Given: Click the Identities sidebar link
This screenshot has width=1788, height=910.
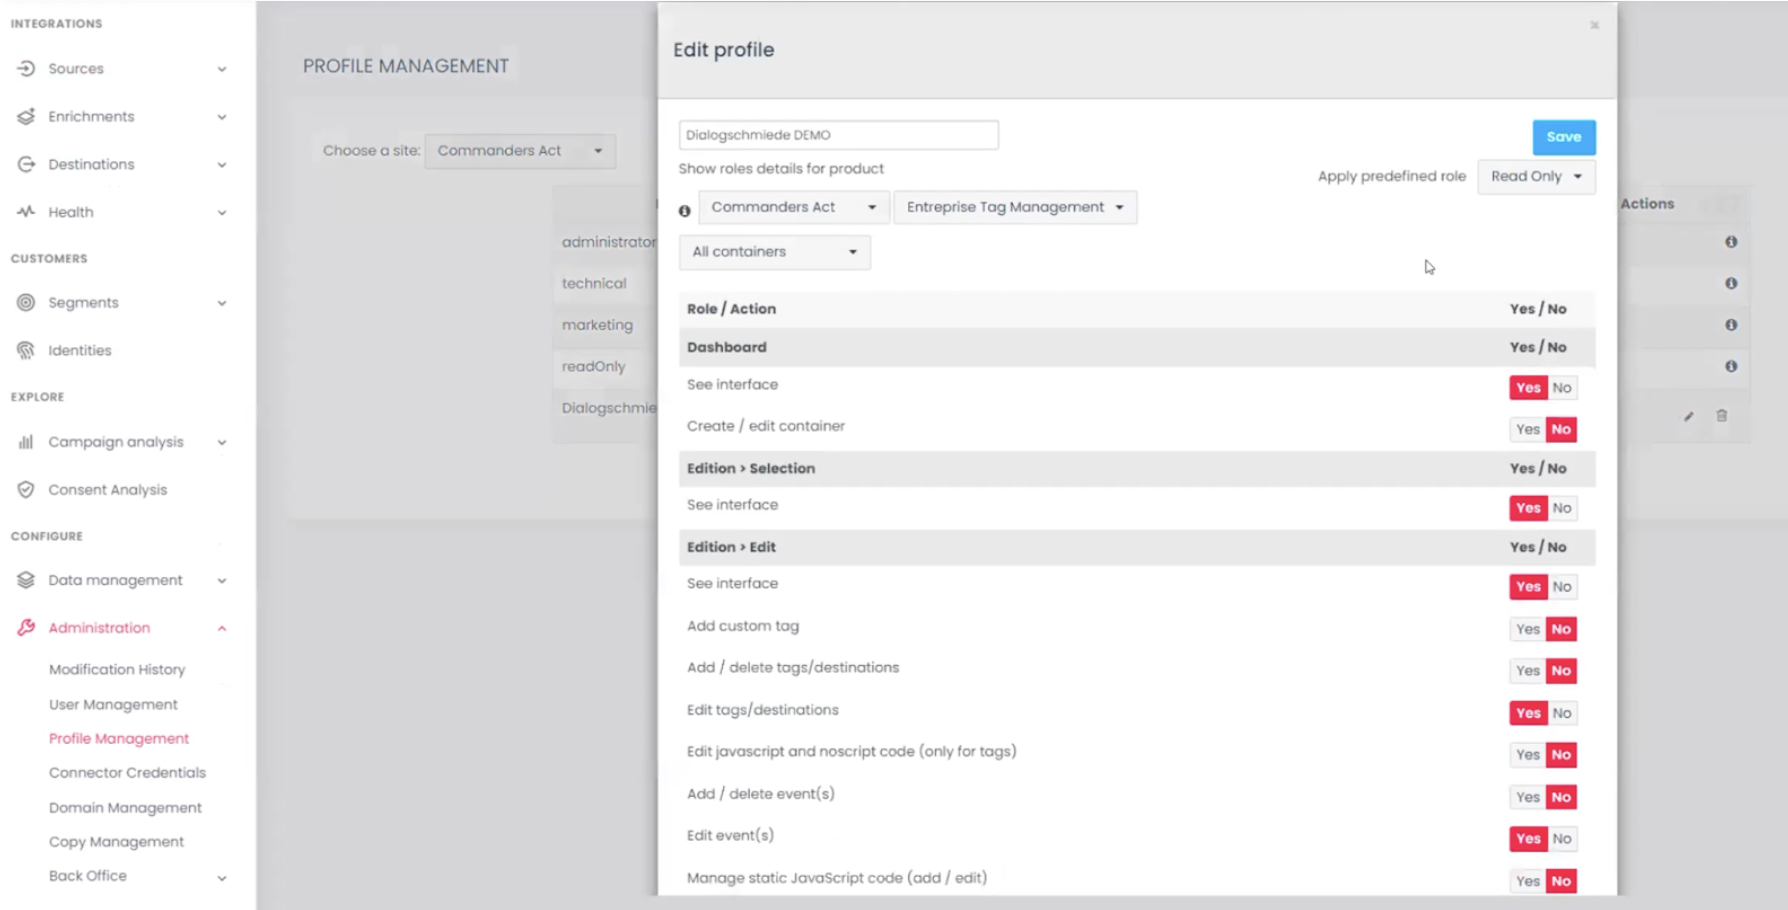Looking at the screenshot, I should 80,350.
